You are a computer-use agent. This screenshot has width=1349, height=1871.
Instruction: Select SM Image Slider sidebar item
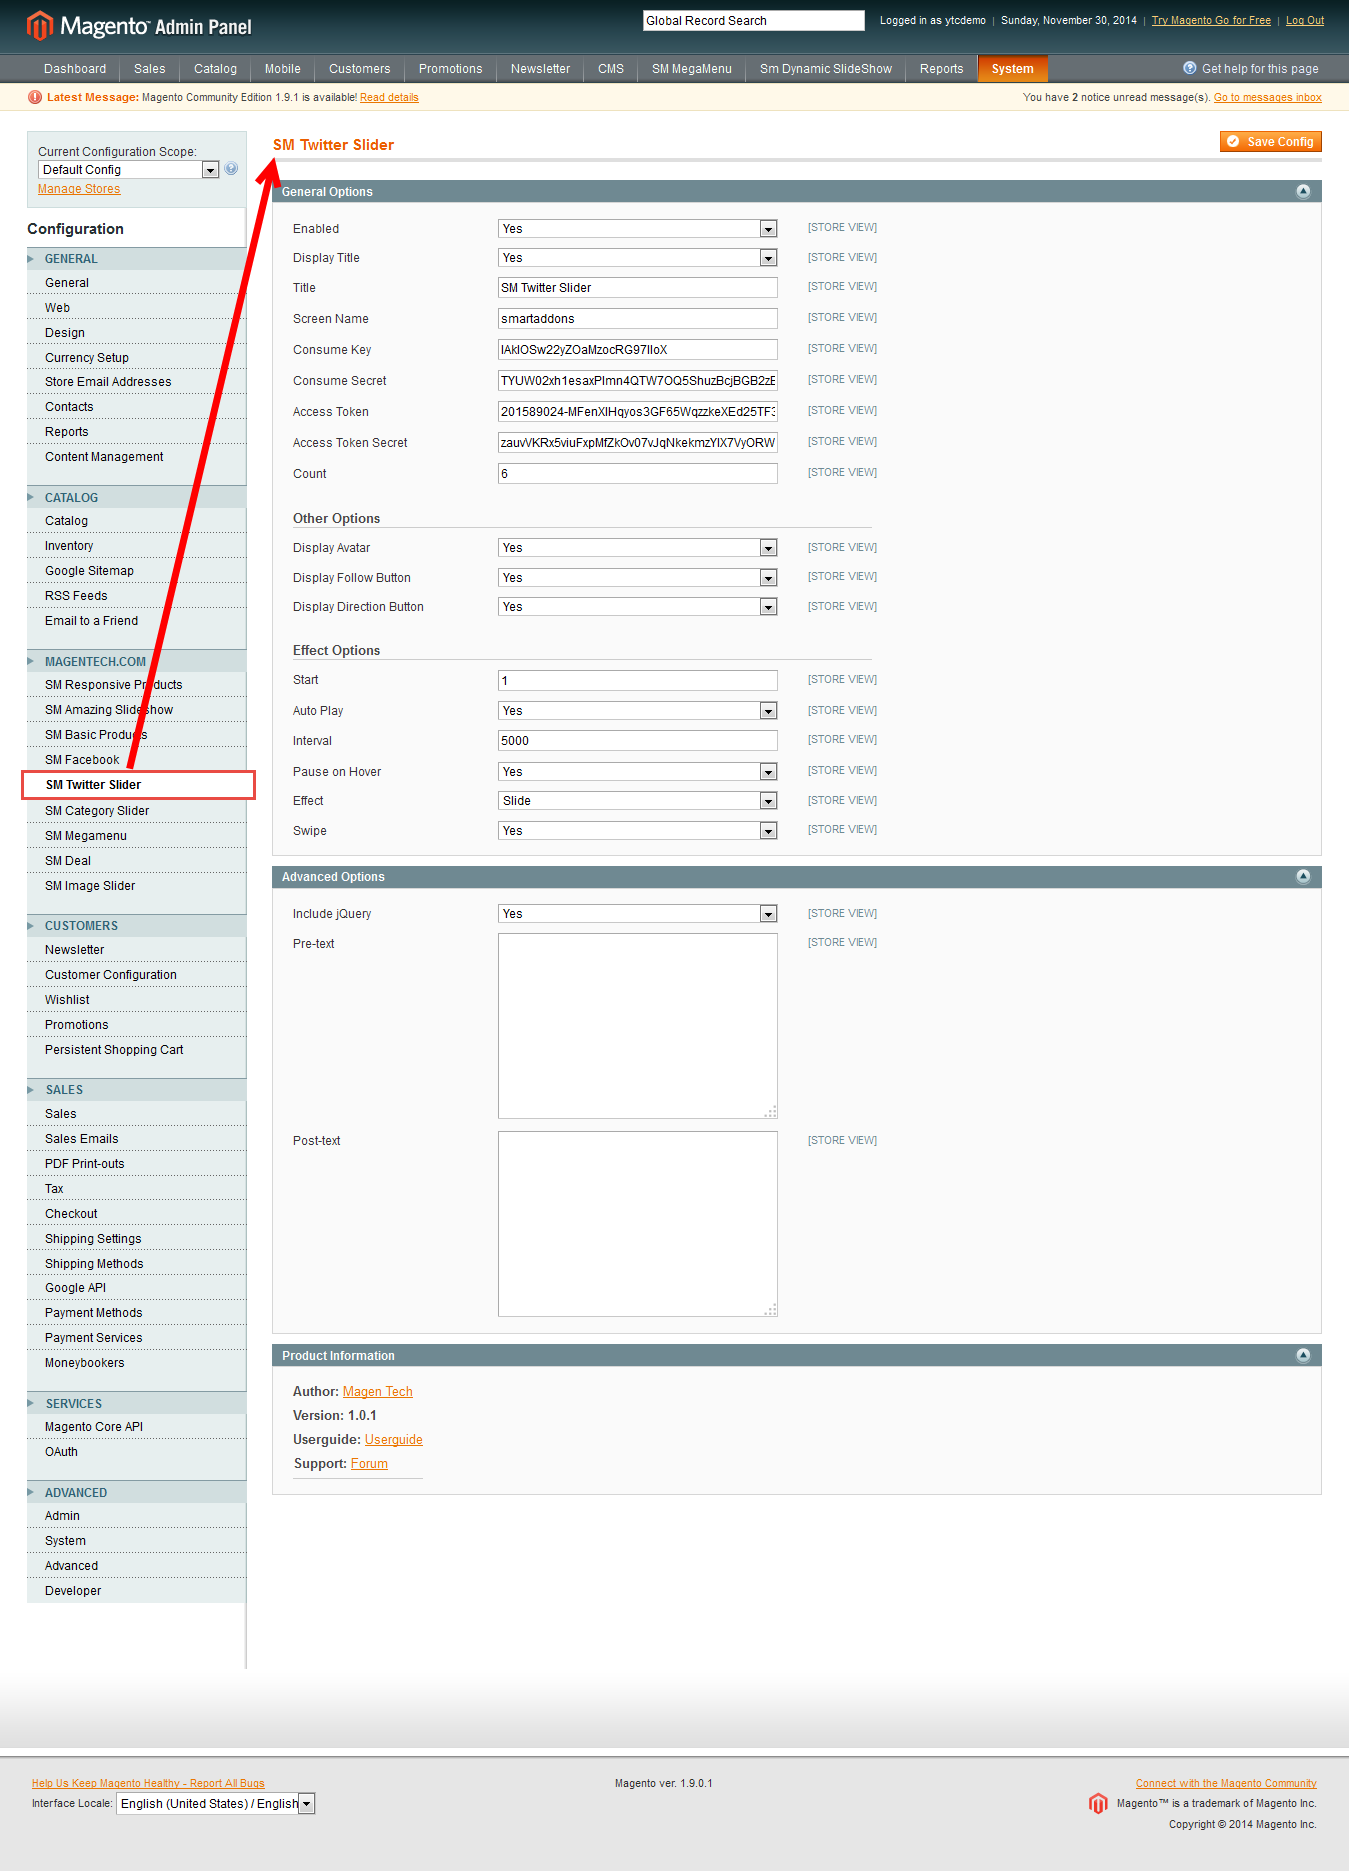pos(137,886)
